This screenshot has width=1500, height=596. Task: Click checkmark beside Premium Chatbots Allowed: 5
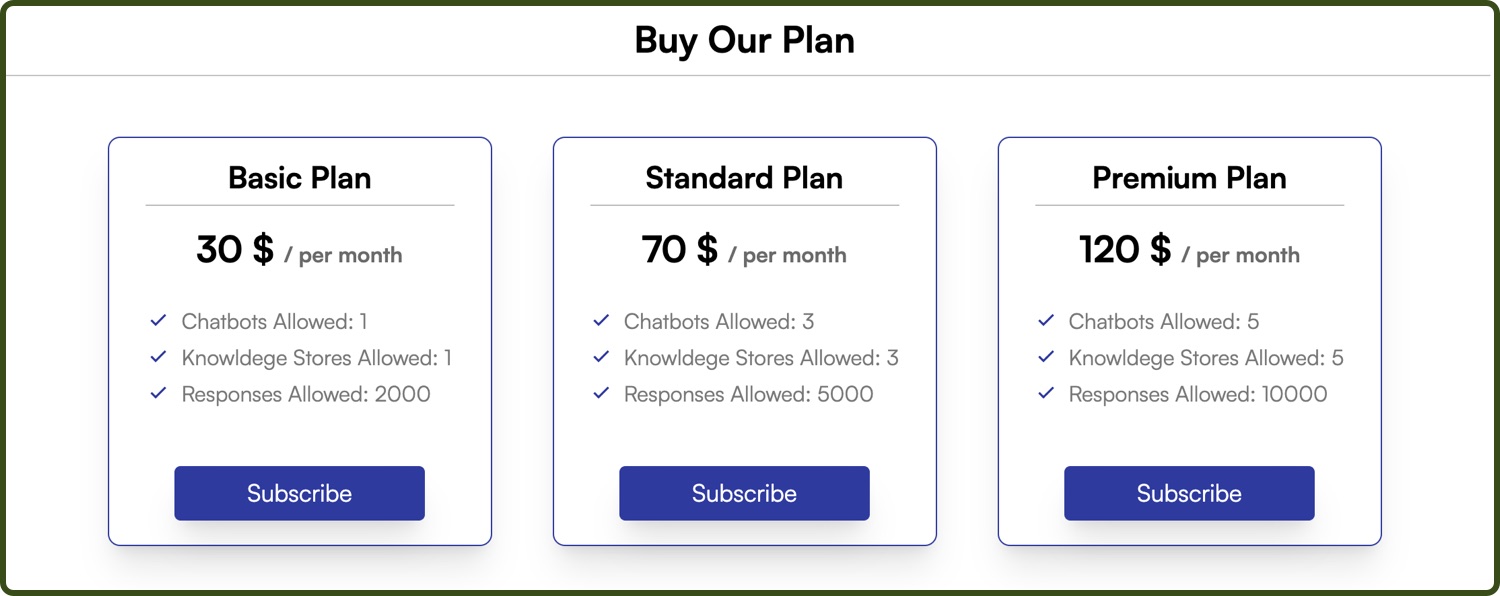[1046, 321]
